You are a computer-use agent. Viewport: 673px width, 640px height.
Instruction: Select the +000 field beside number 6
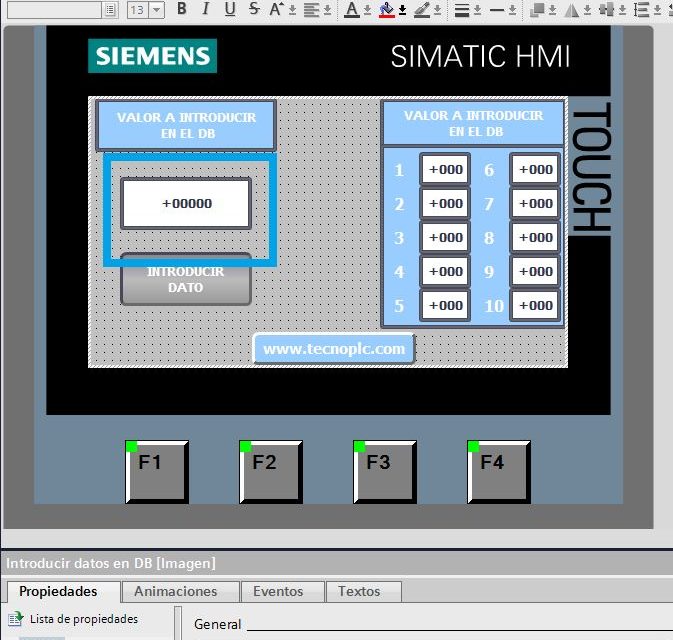tap(535, 170)
